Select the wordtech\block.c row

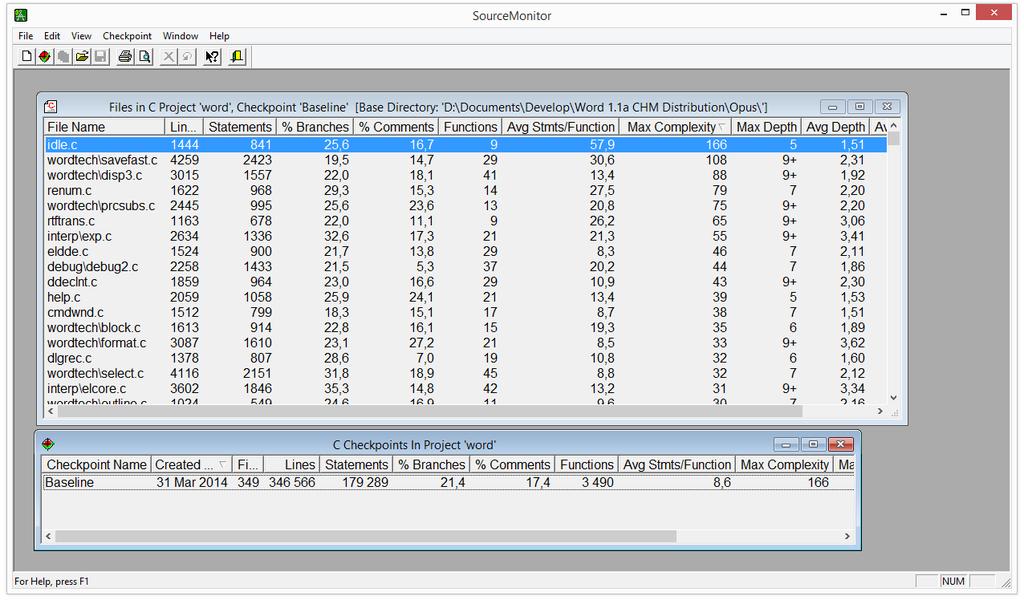tap(466, 327)
